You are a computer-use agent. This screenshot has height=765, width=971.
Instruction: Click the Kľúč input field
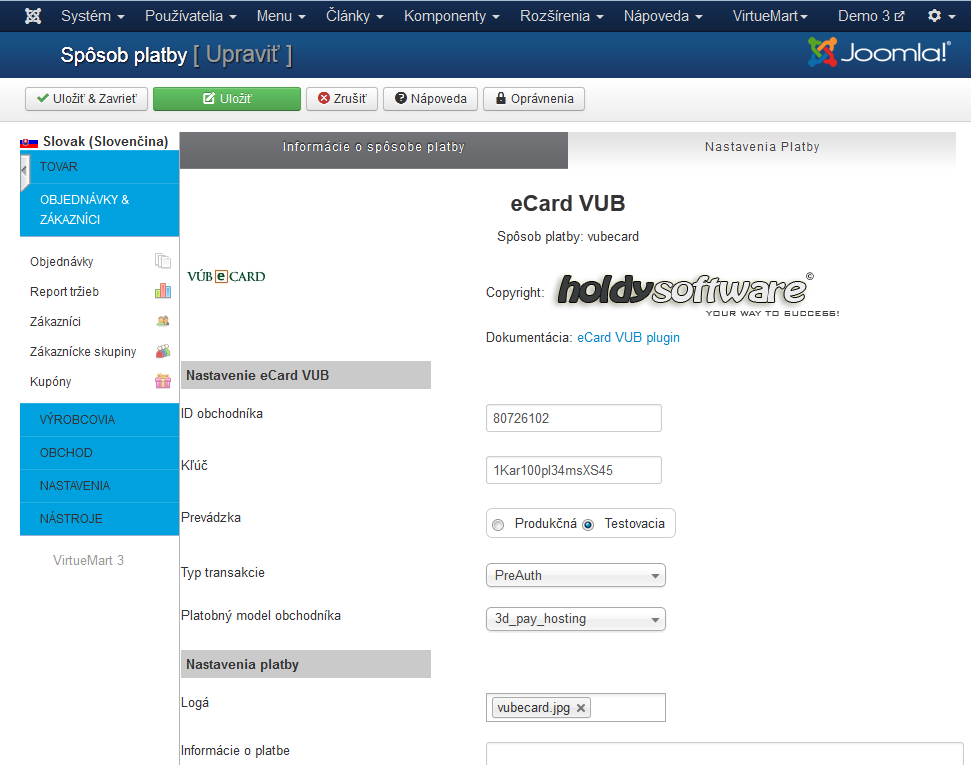[x=573, y=470]
